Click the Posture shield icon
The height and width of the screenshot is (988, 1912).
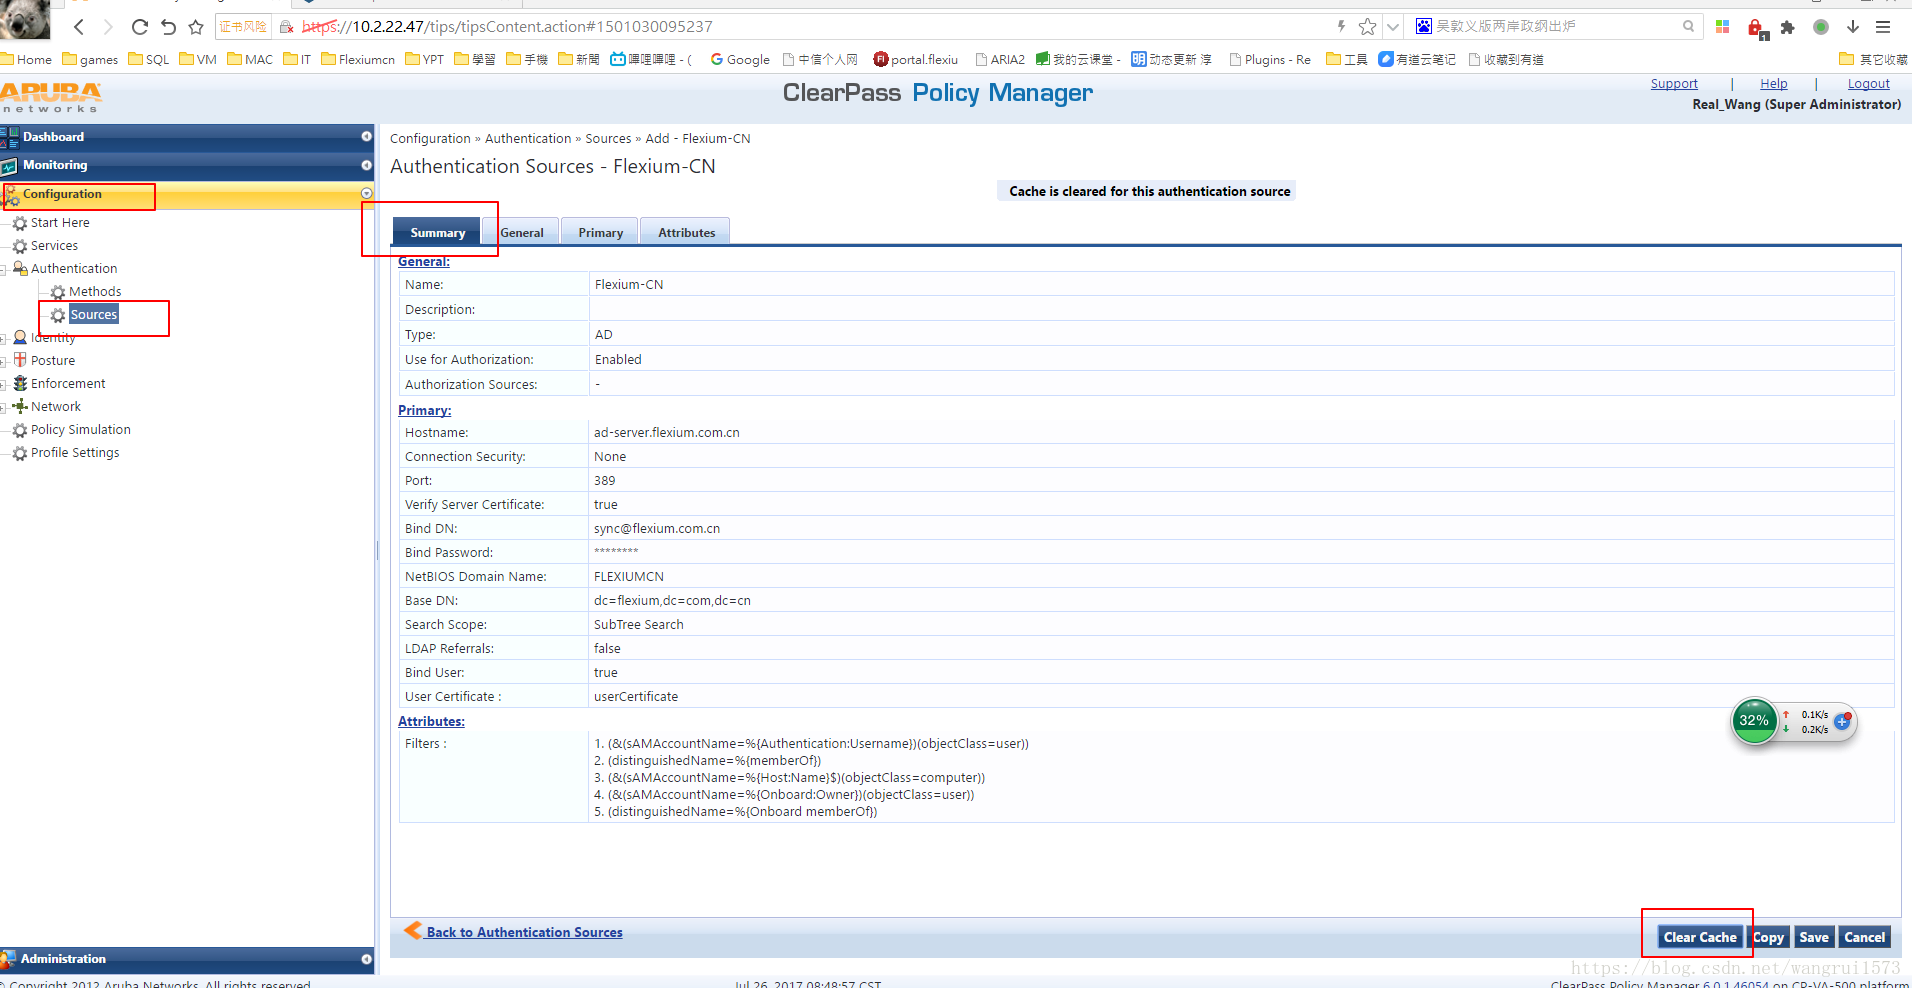[x=20, y=360]
